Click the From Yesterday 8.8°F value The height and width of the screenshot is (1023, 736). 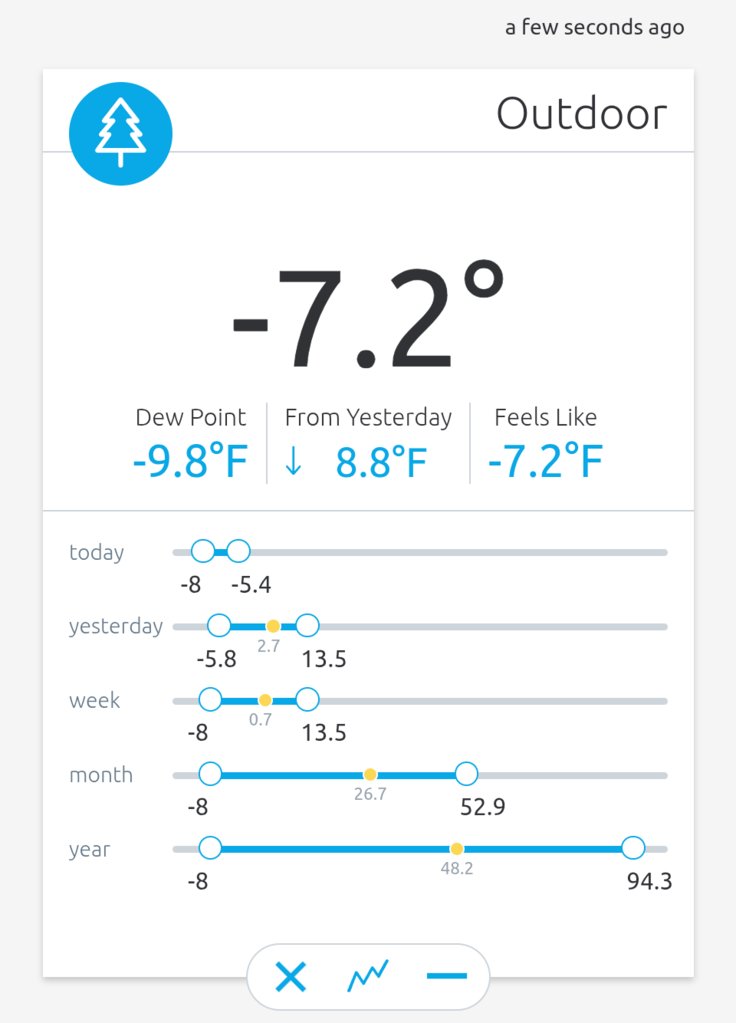381,462
